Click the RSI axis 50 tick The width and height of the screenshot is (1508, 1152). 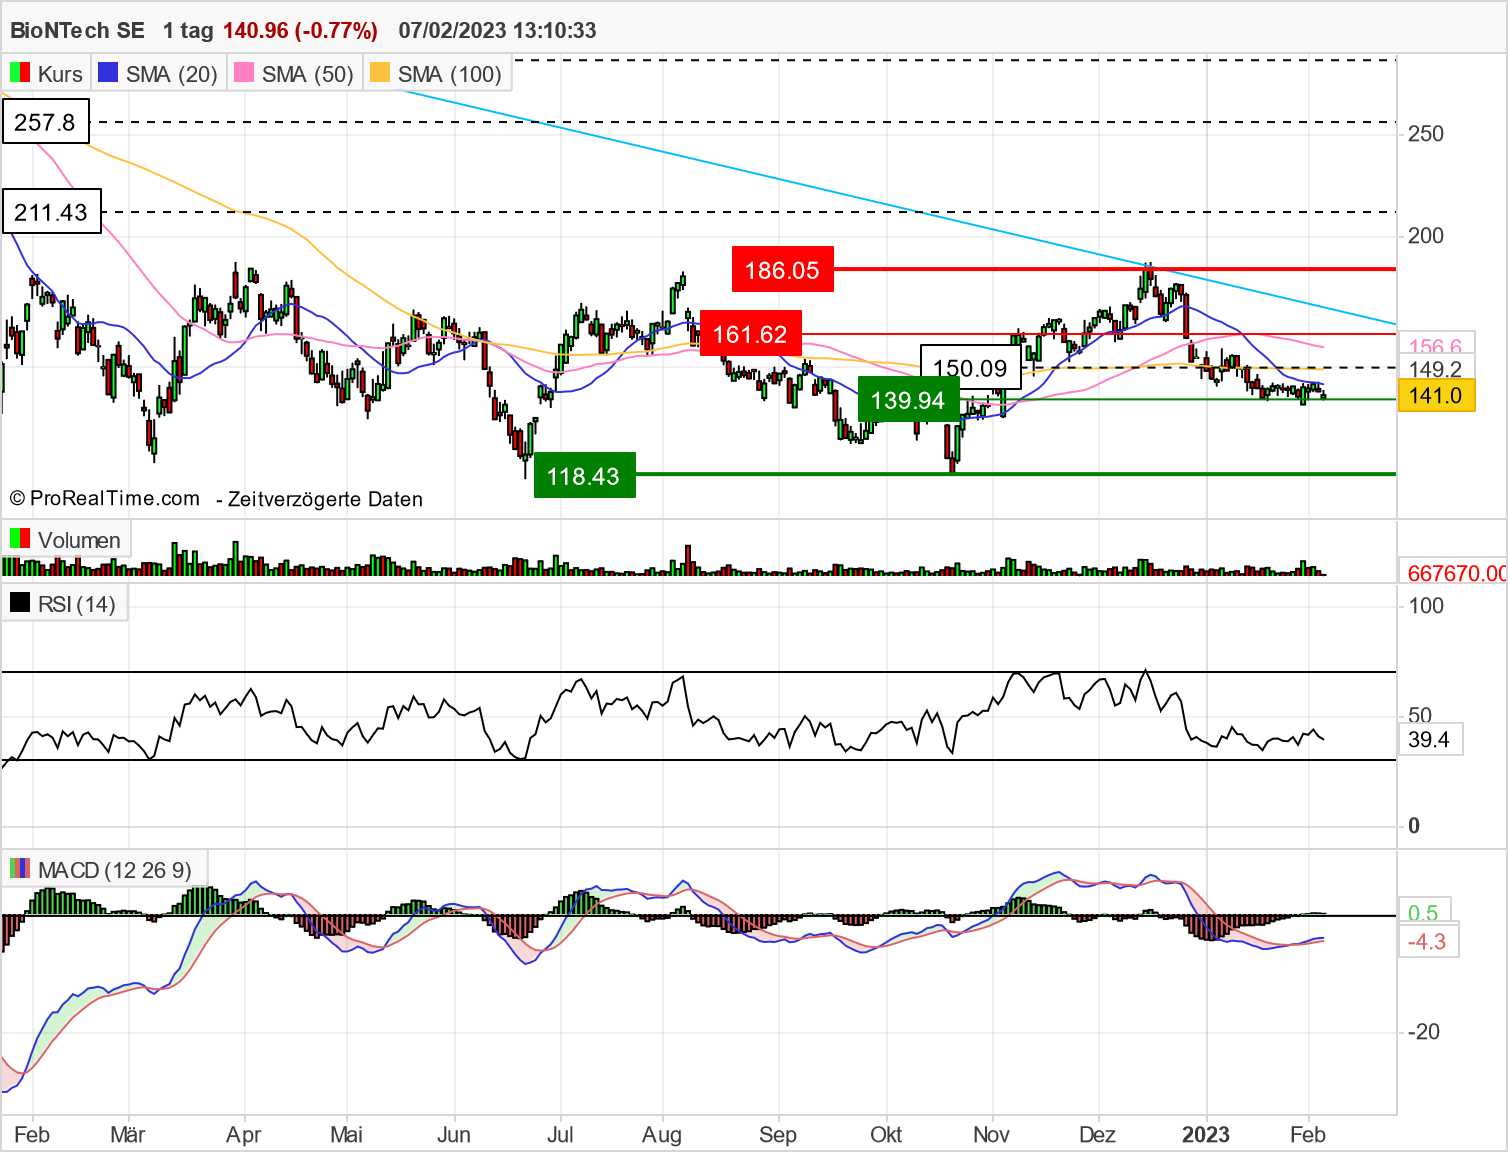[x=1420, y=715]
